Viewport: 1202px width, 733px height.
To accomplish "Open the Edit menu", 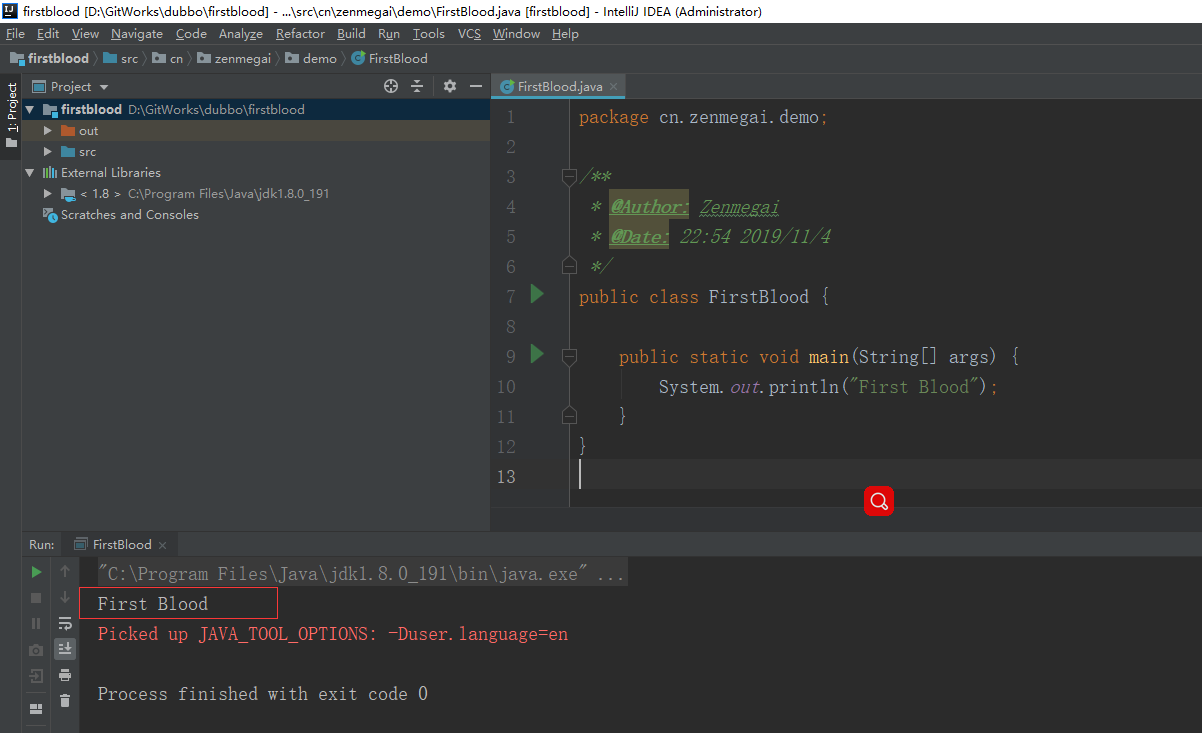I will click(48, 33).
